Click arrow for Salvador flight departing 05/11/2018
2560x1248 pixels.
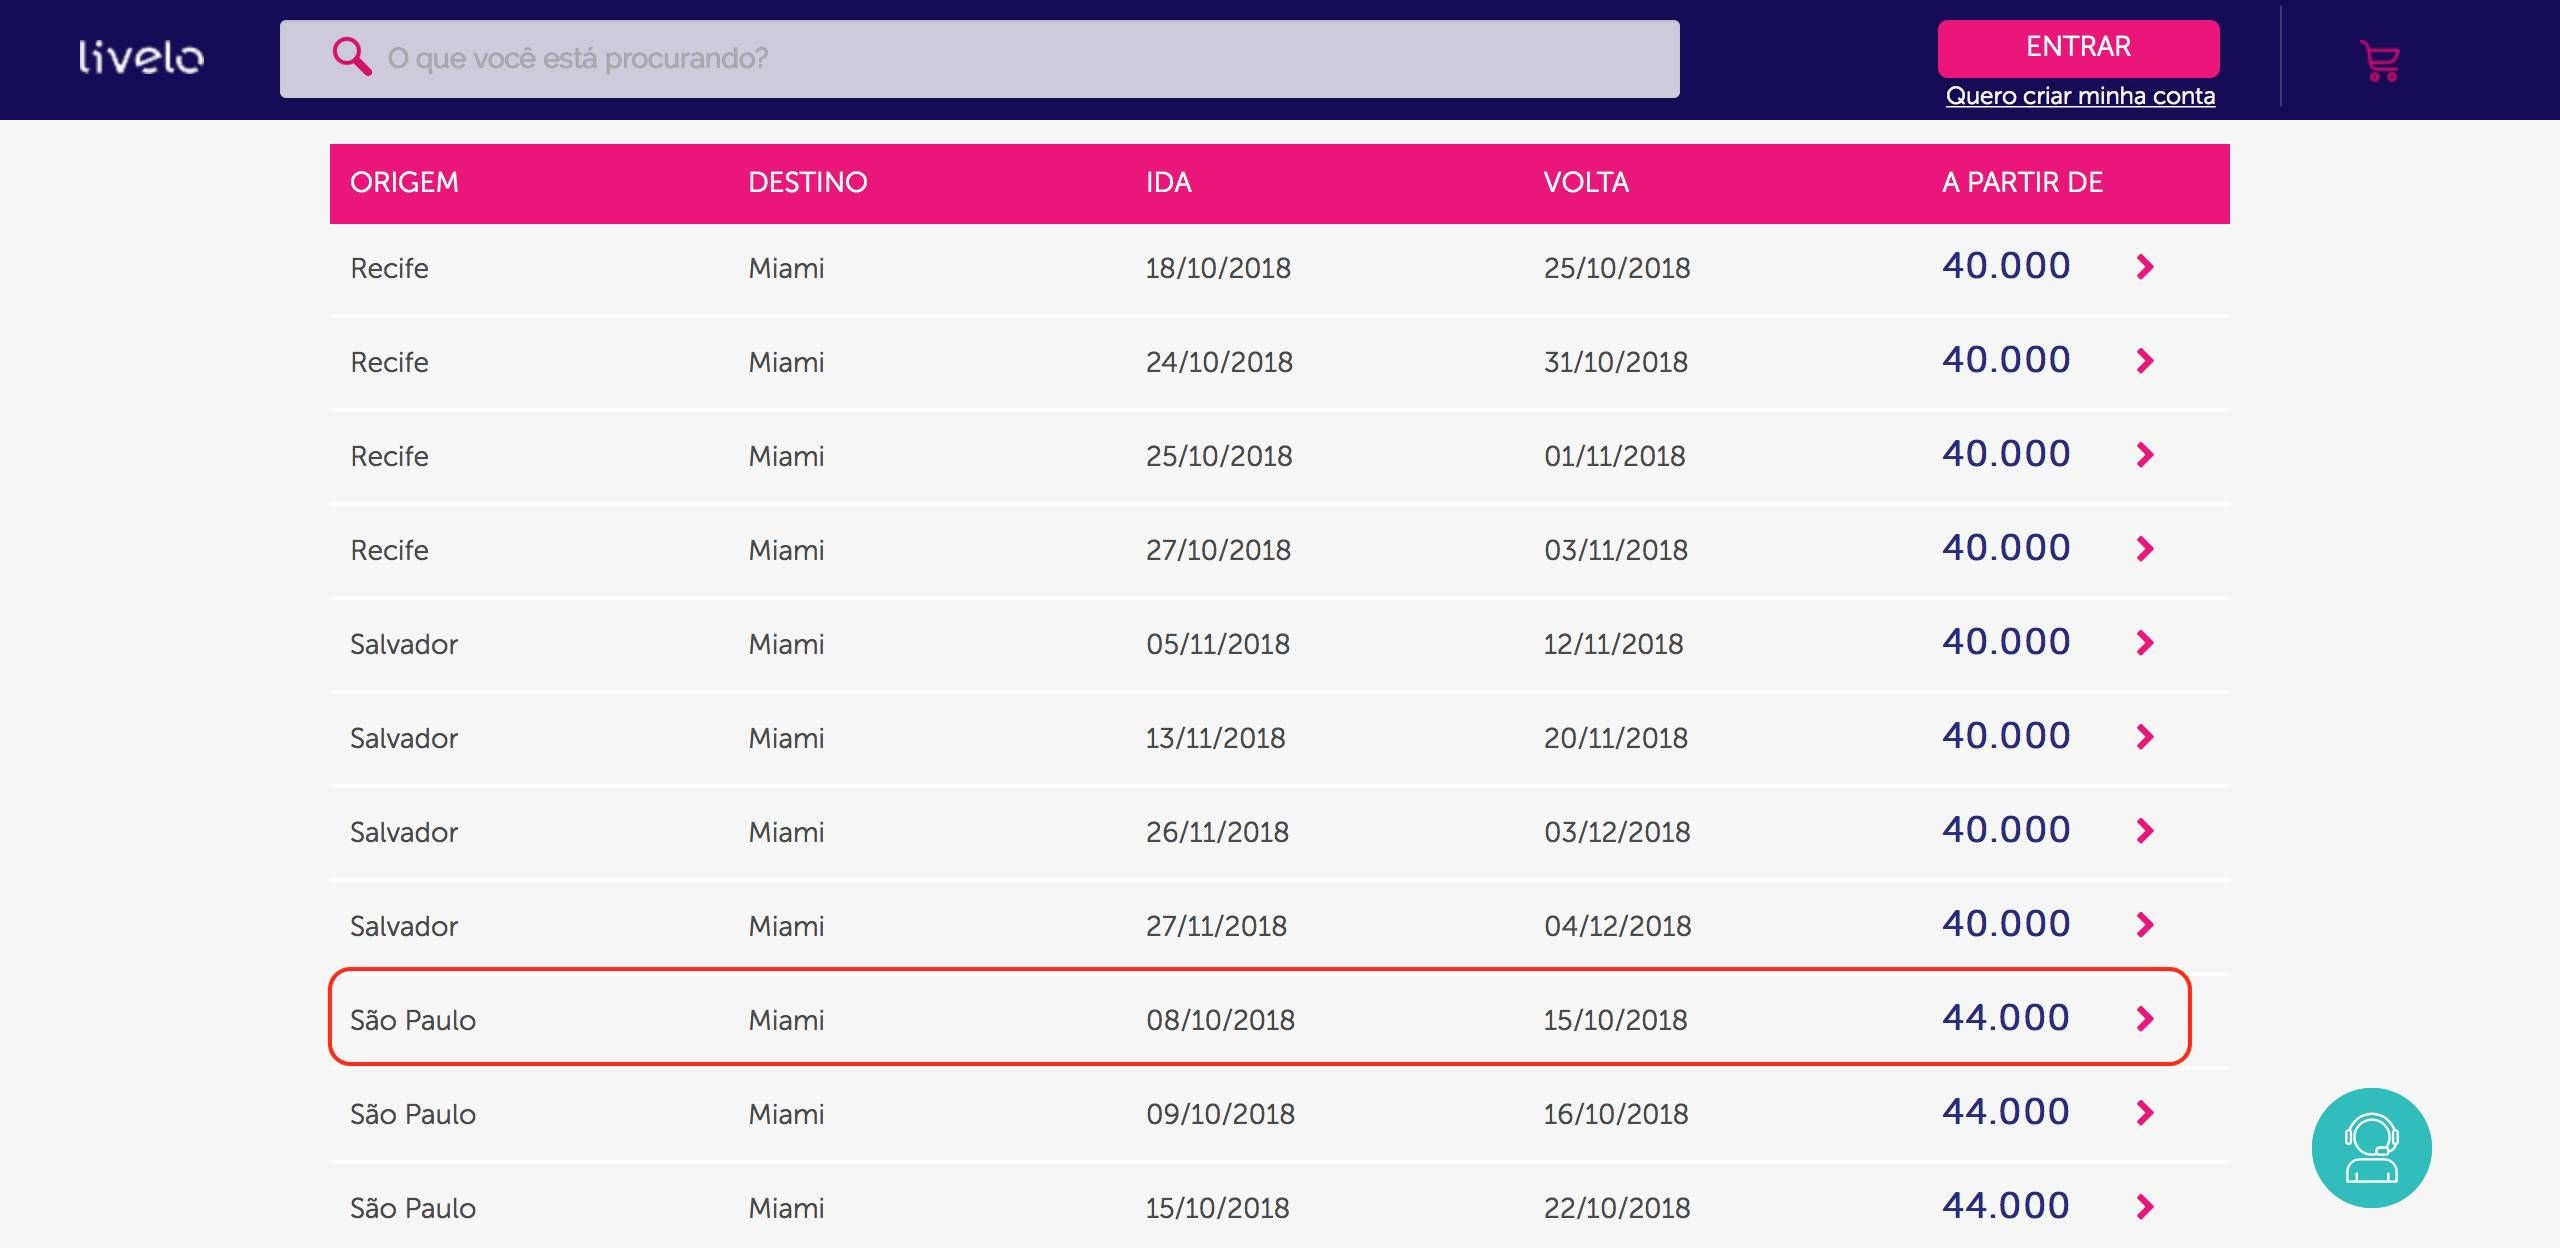tap(2145, 643)
